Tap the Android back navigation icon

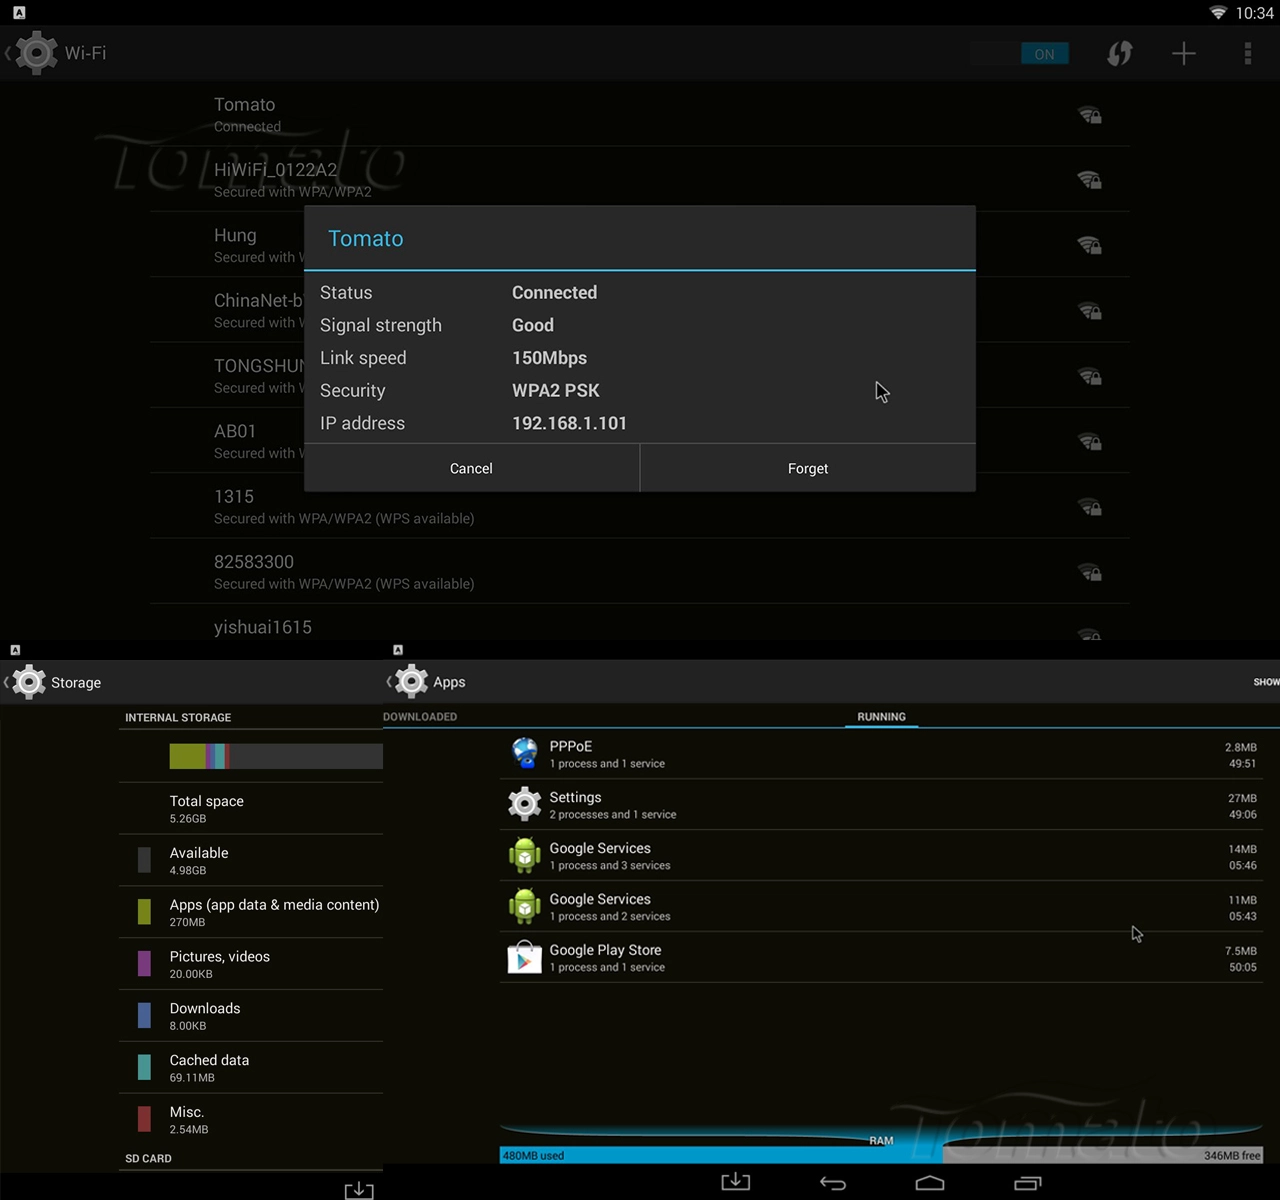[x=833, y=1183]
